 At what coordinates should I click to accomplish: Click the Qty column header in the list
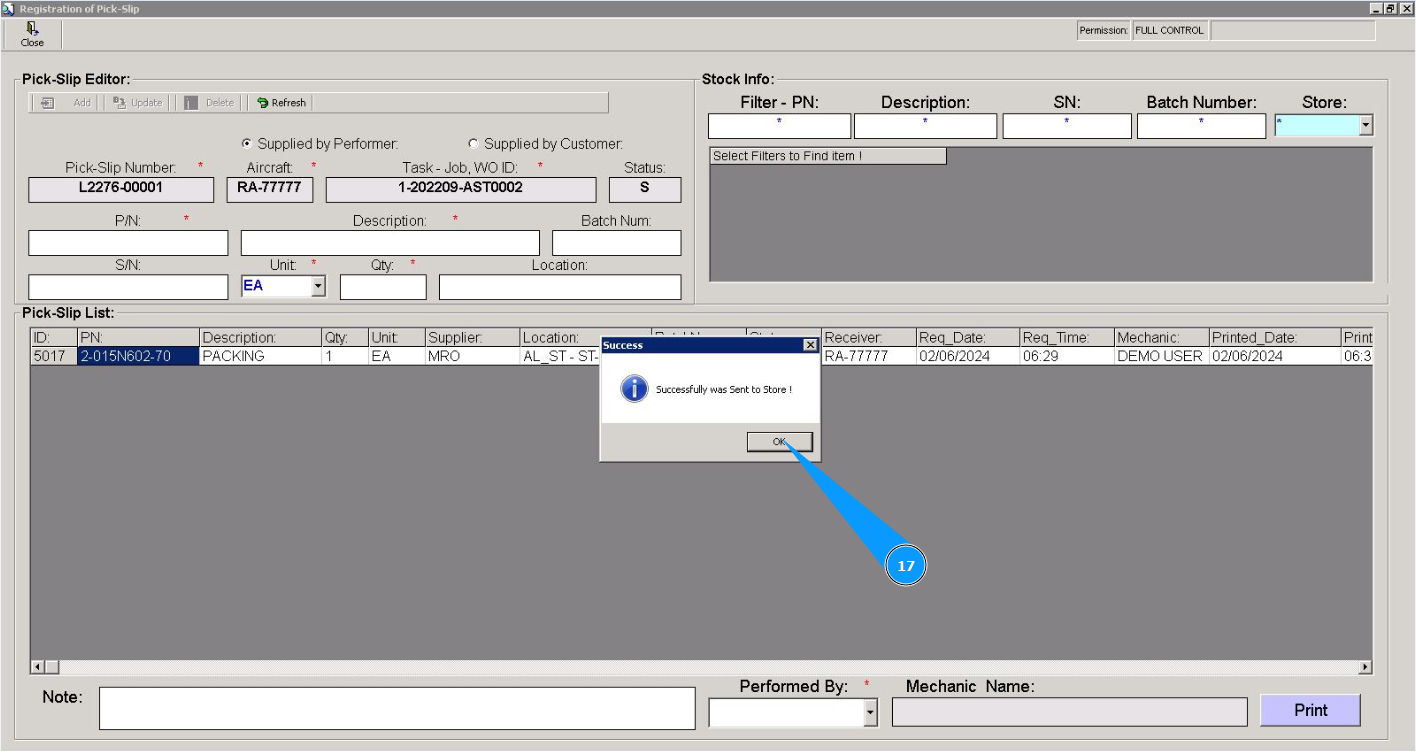345,338
